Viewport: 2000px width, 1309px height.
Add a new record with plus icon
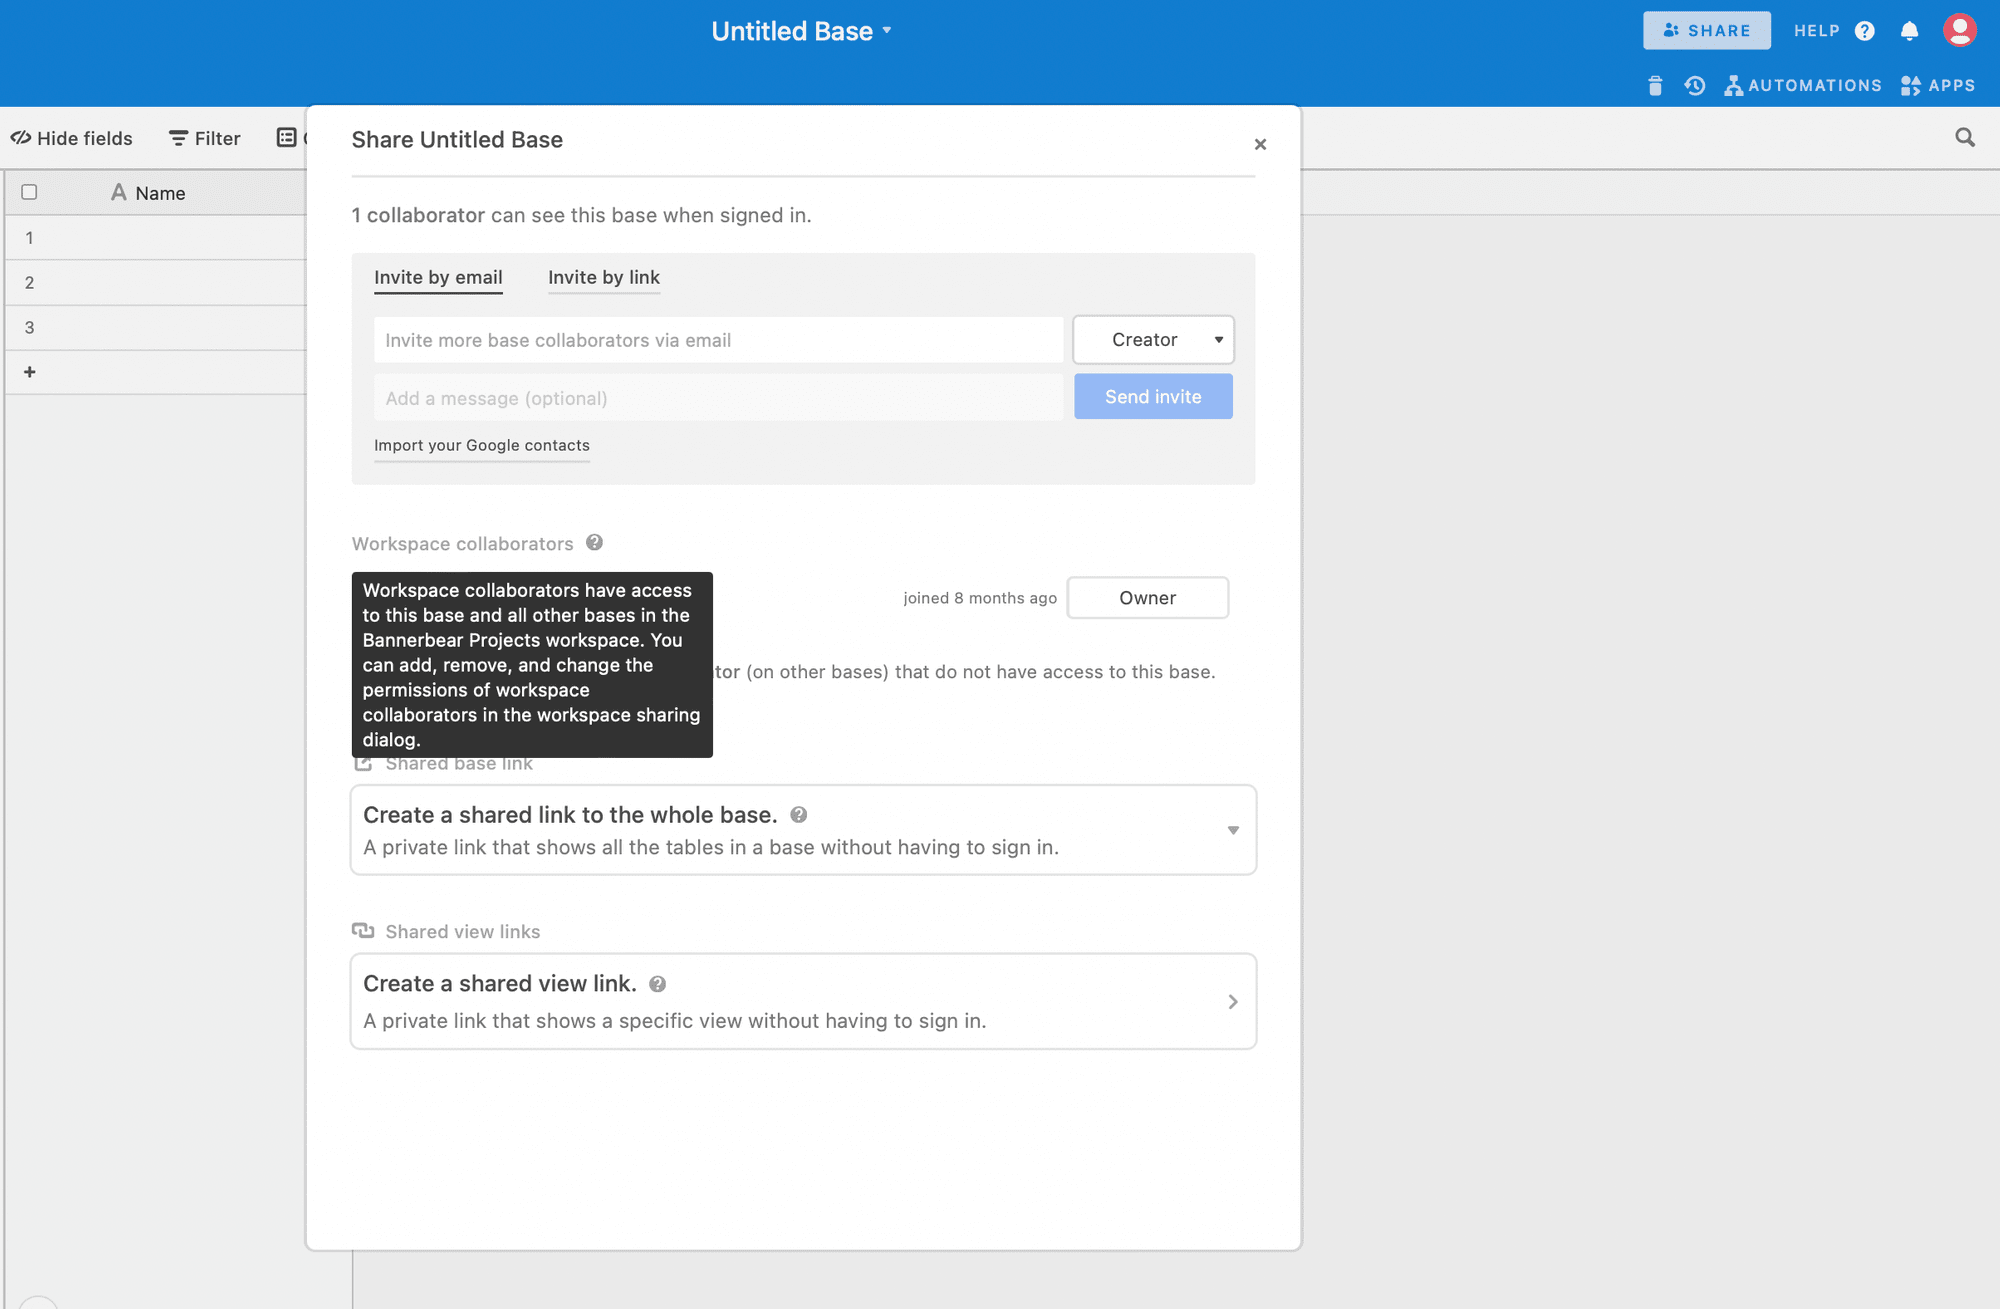click(29, 372)
